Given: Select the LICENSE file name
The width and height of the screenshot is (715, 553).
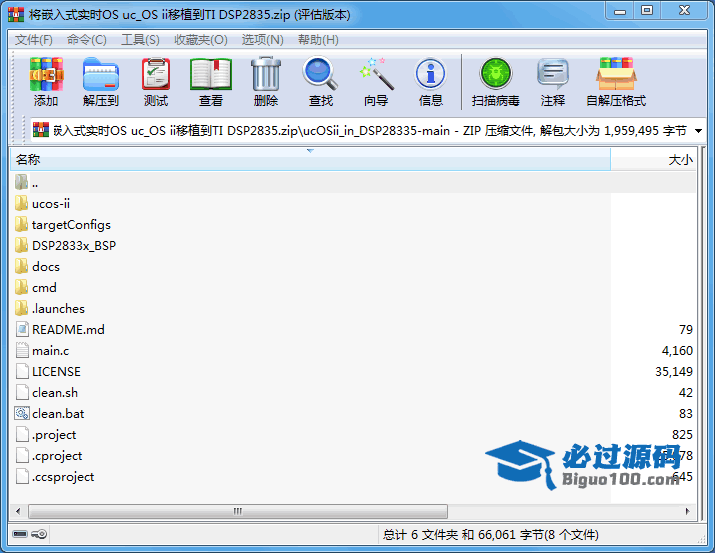Looking at the screenshot, I should coord(56,372).
